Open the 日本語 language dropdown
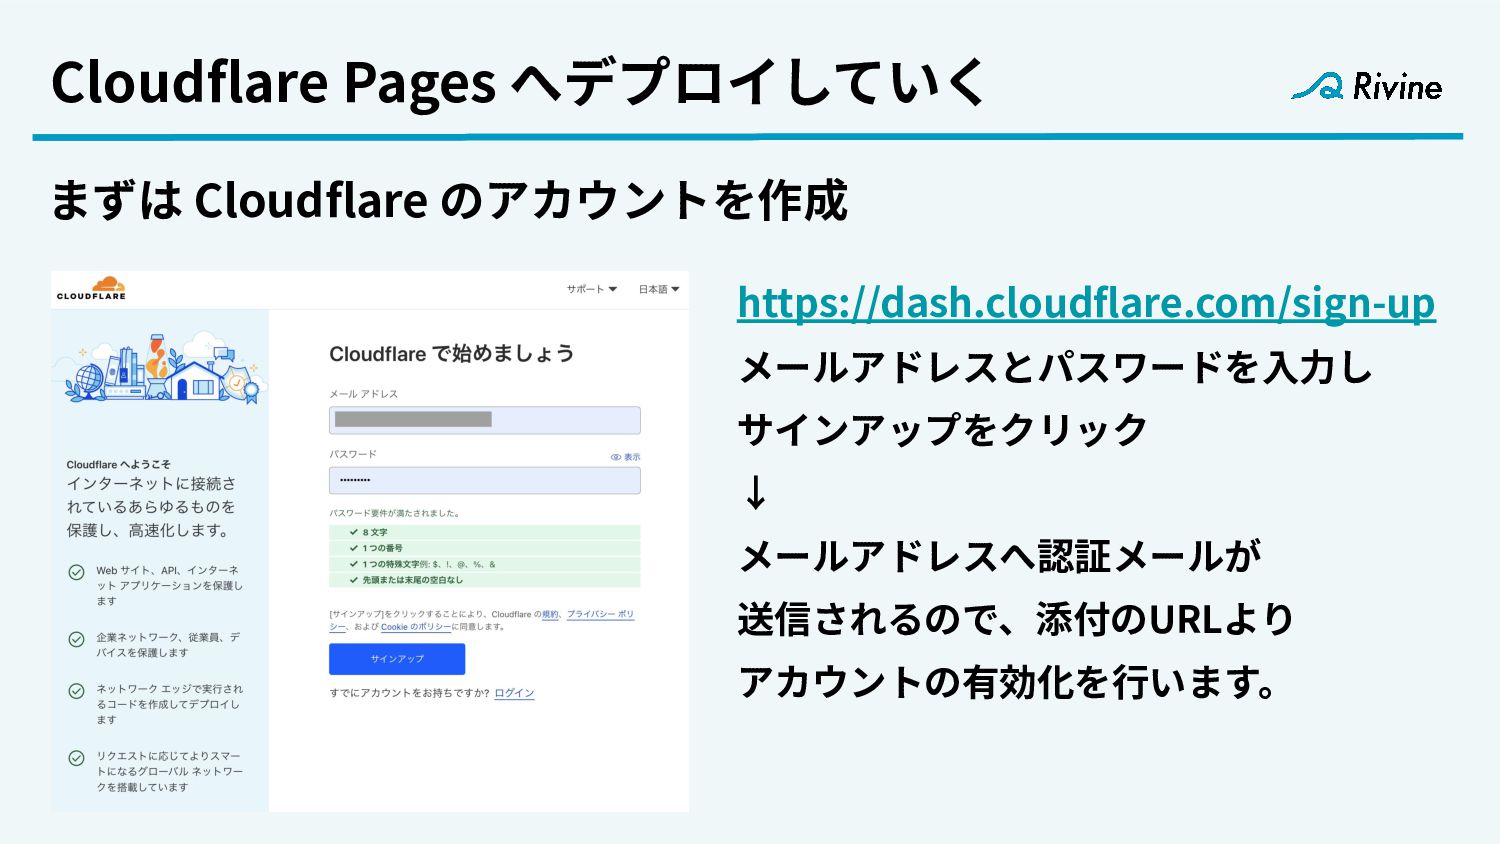The height and width of the screenshot is (844, 1500). coord(659,289)
